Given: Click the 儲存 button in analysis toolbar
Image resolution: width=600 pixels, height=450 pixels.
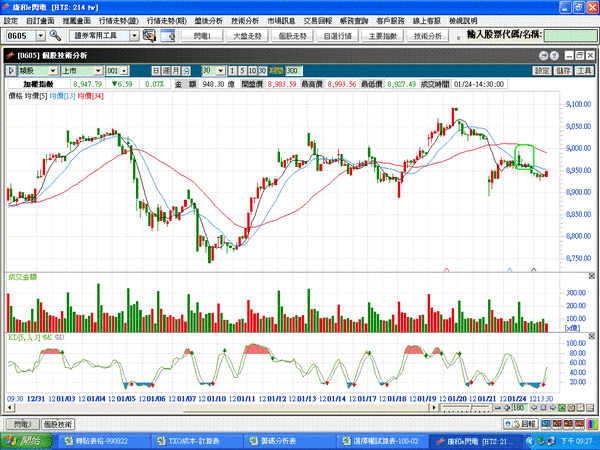Looking at the screenshot, I should pos(563,71).
